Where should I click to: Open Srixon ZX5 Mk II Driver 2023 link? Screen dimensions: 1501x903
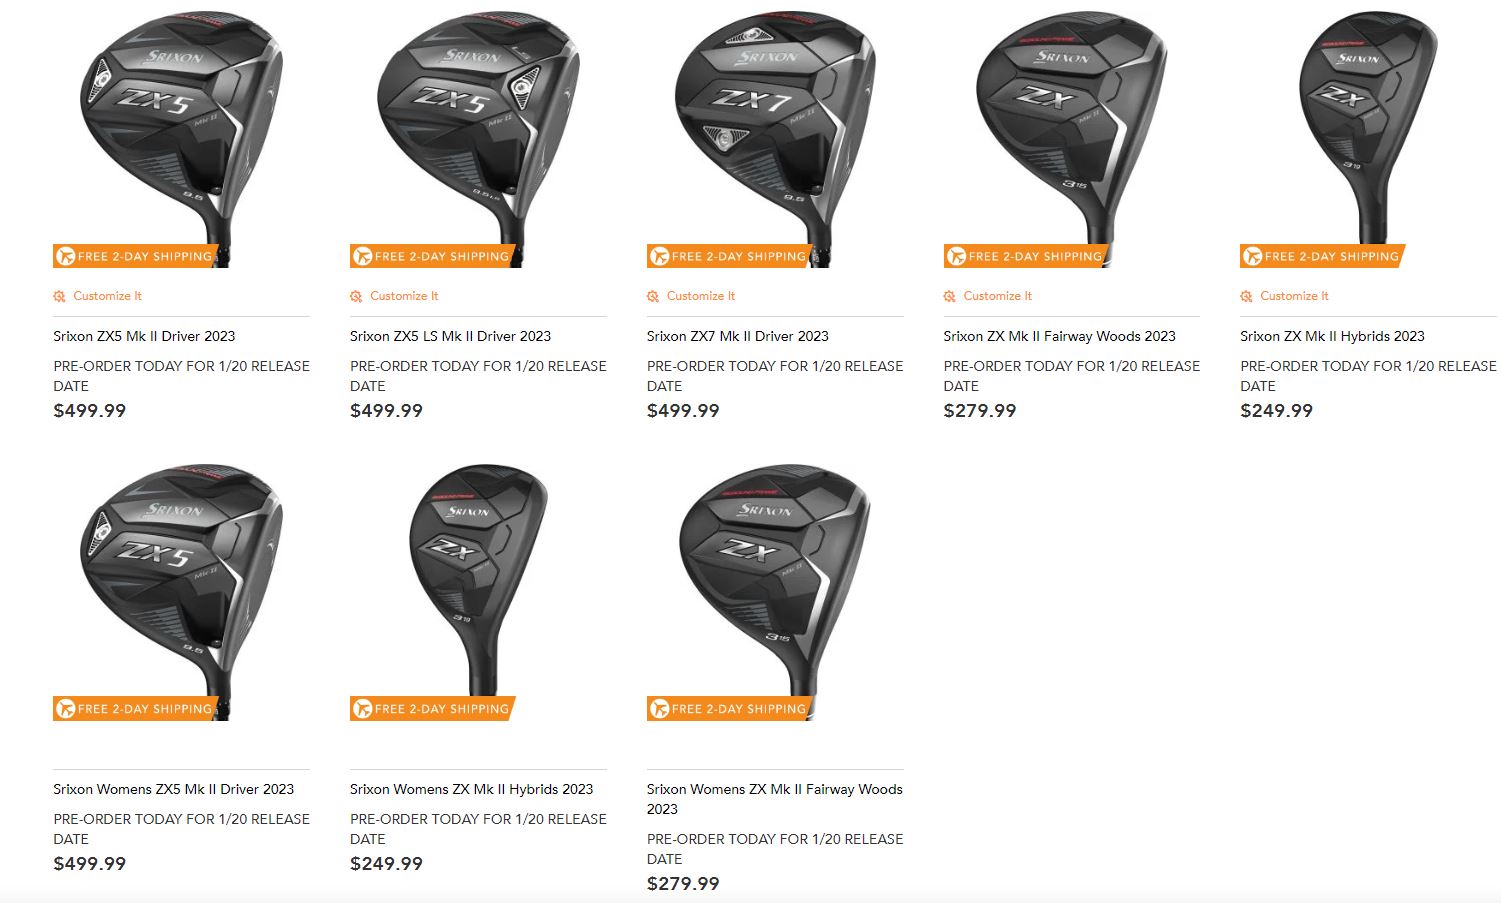point(144,336)
